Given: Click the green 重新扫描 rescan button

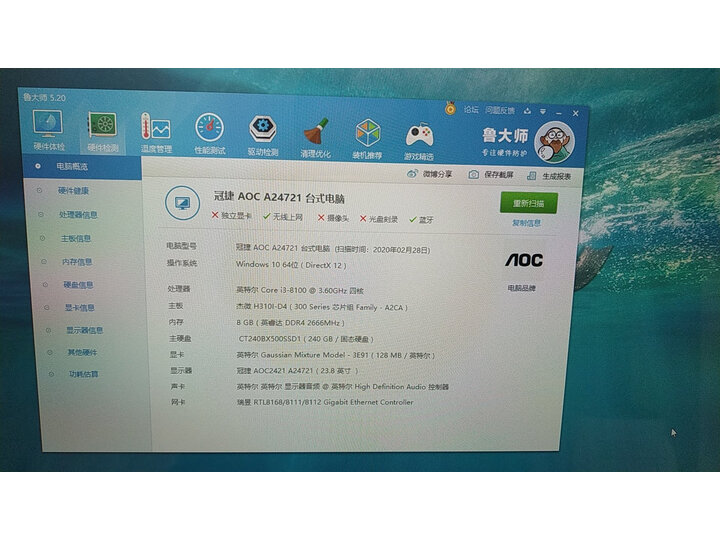Looking at the screenshot, I should (x=529, y=203).
